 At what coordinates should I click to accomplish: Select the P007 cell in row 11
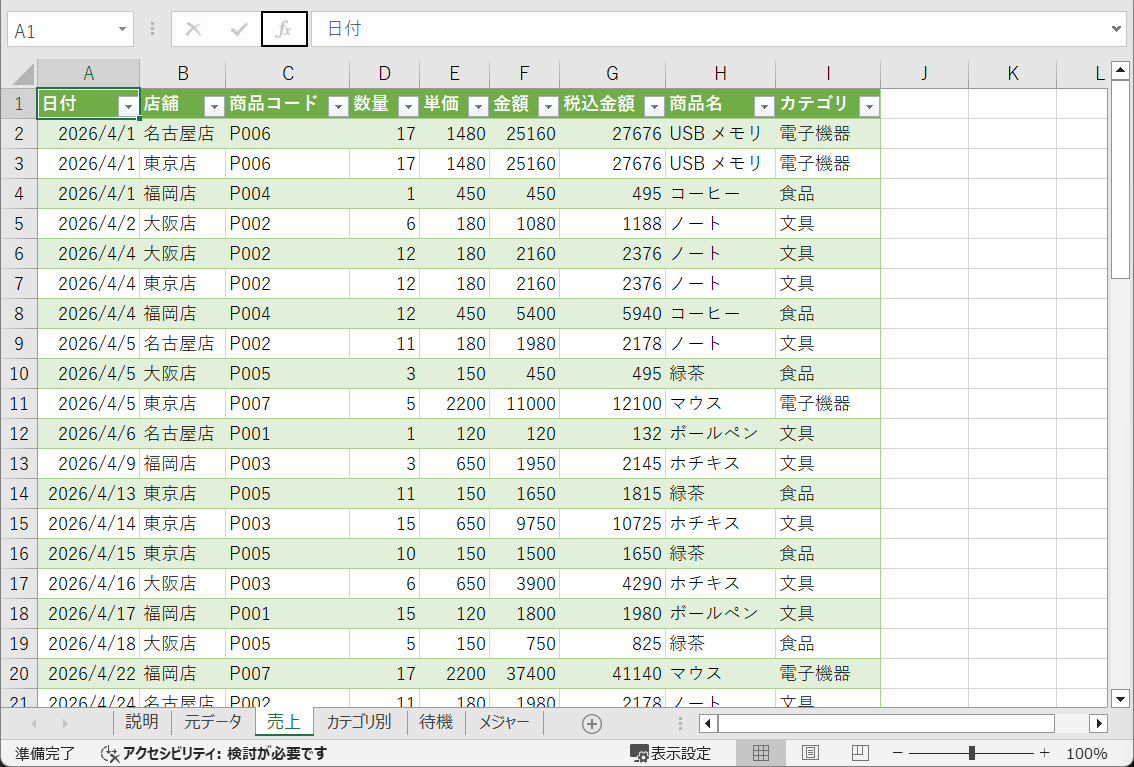[287, 404]
